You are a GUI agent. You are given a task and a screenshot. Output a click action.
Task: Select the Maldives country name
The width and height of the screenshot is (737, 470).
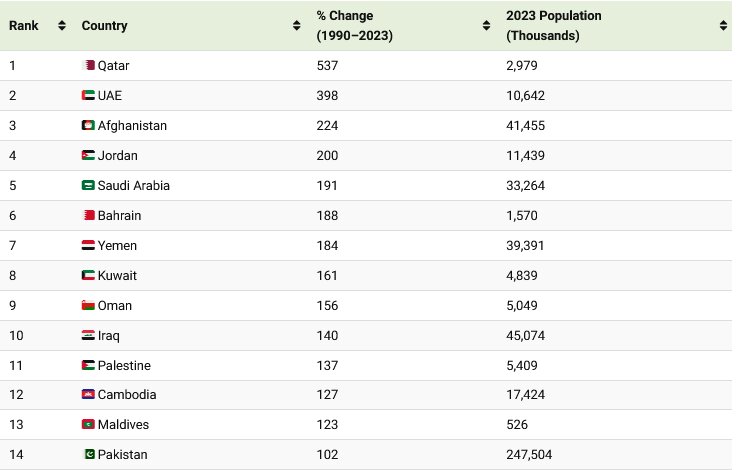[x=124, y=425]
